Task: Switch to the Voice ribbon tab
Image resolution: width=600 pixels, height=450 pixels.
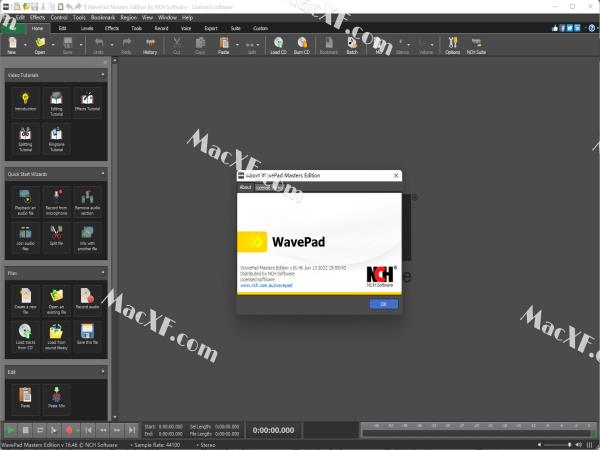Action: pos(186,28)
